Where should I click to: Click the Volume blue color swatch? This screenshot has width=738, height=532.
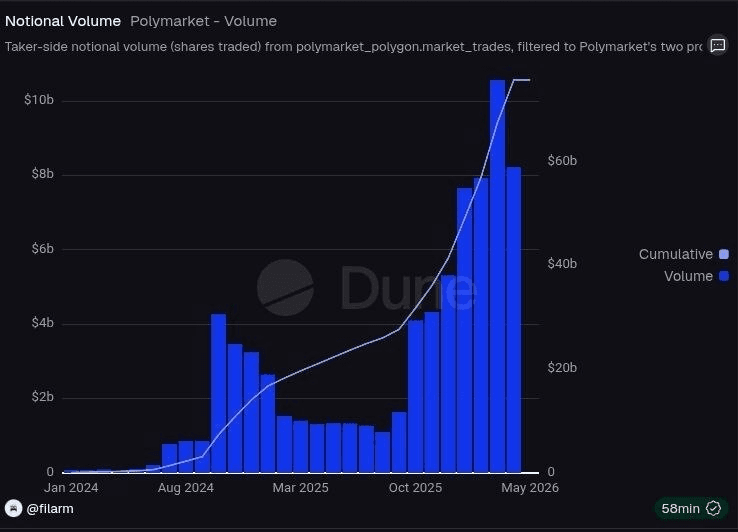click(724, 276)
